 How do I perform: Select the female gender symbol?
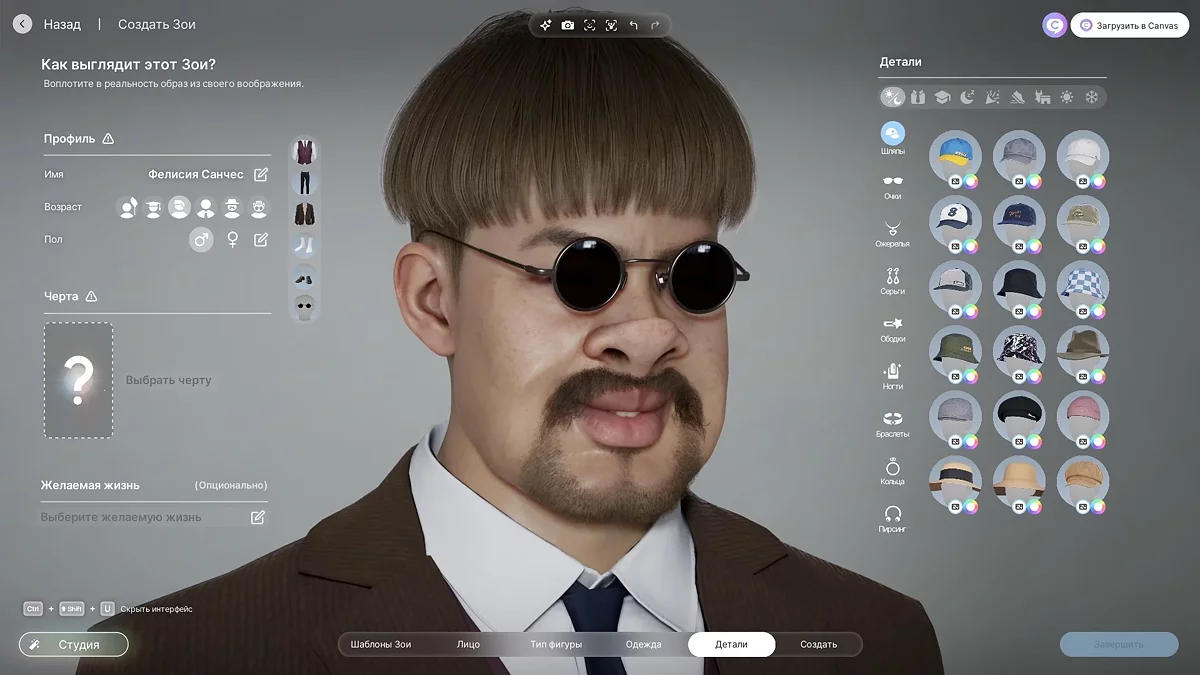(233, 240)
